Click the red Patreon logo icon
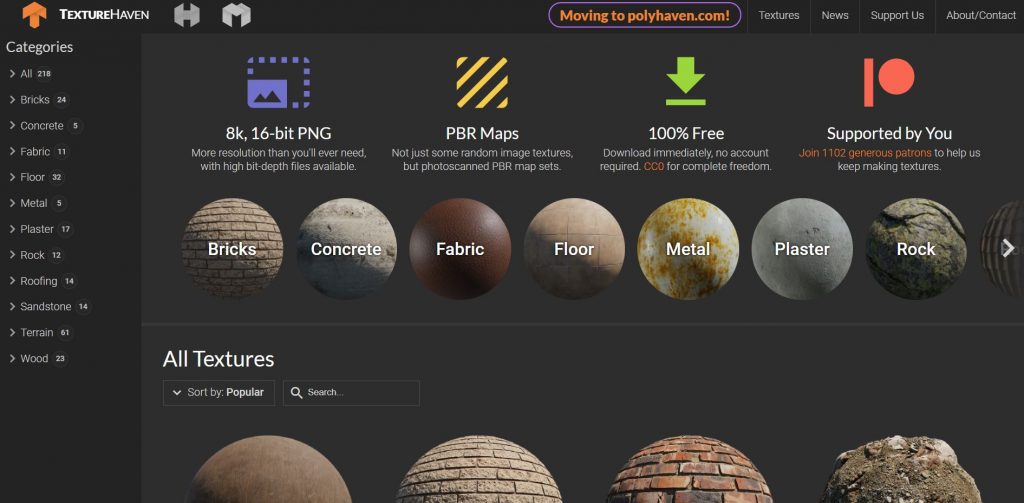The height and width of the screenshot is (503, 1024). tap(889, 82)
